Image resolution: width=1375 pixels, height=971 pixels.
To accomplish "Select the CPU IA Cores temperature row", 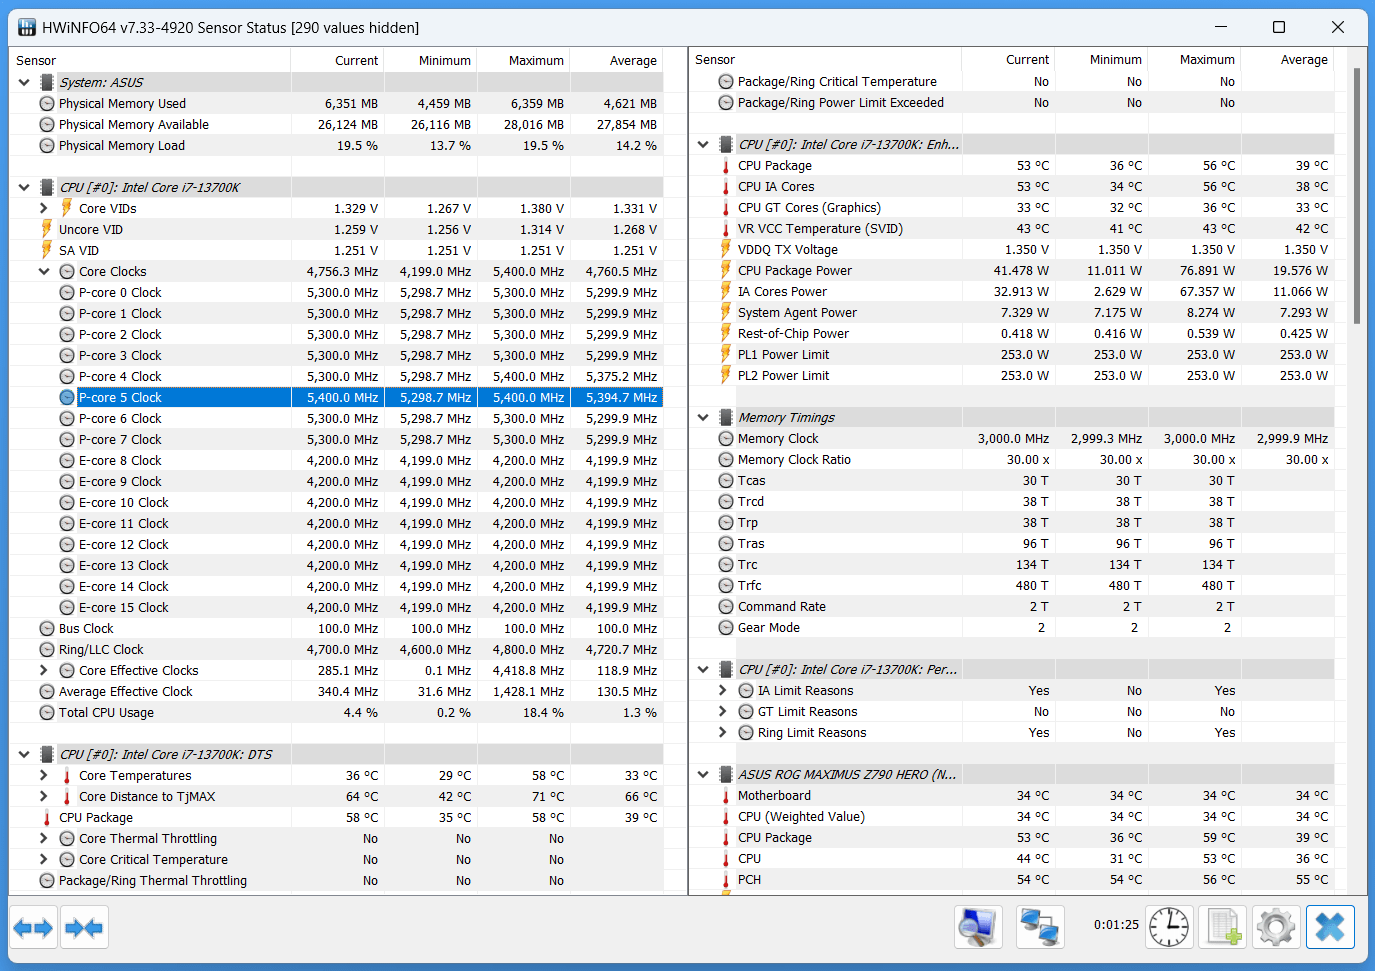I will pyautogui.click(x=1012, y=186).
